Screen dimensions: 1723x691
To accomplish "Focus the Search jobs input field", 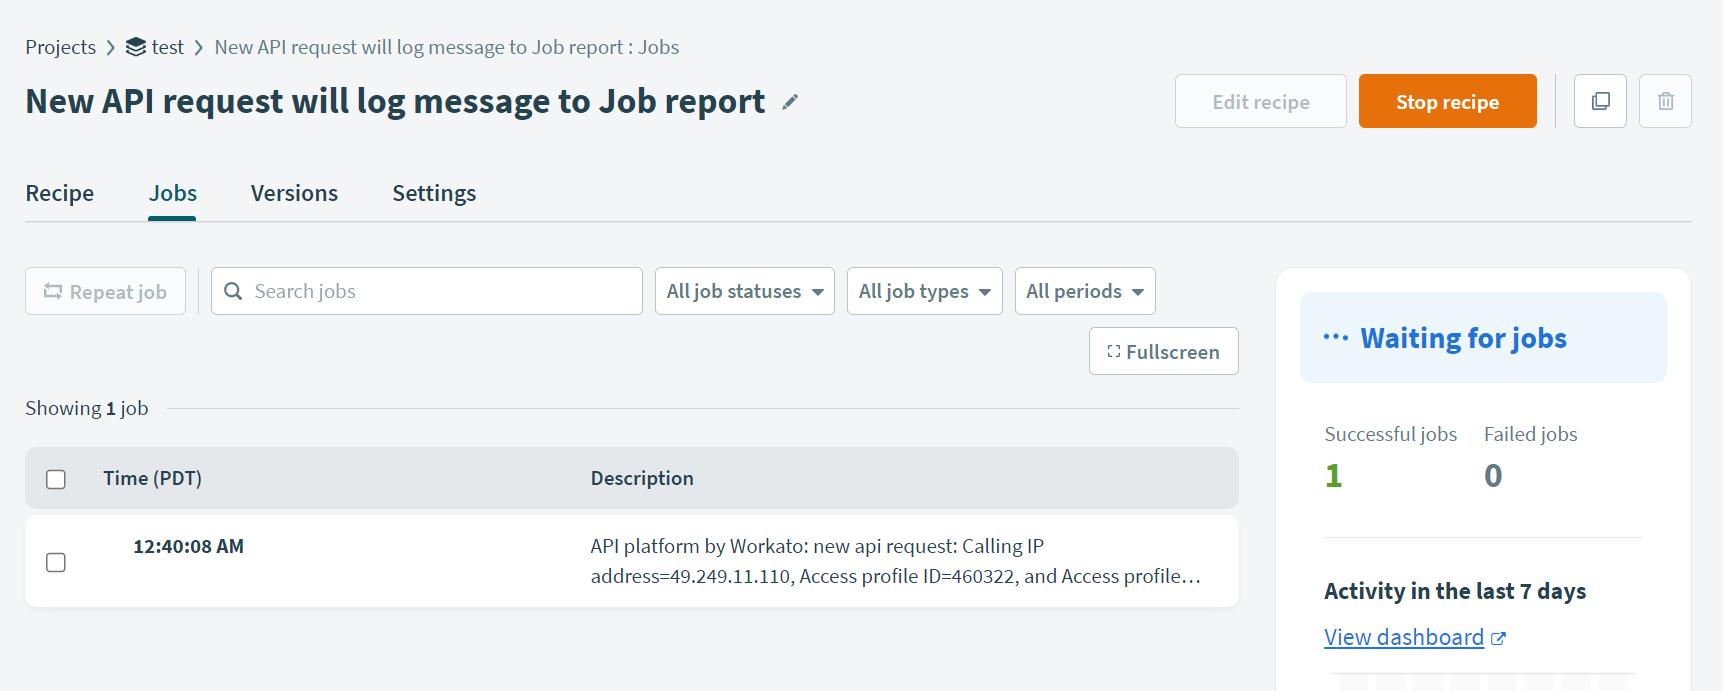I will (x=440, y=291).
